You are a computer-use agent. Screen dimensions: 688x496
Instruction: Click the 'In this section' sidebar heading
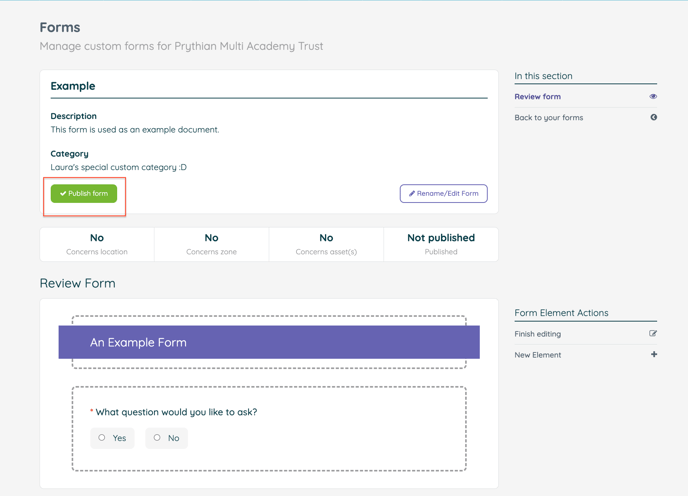point(543,75)
